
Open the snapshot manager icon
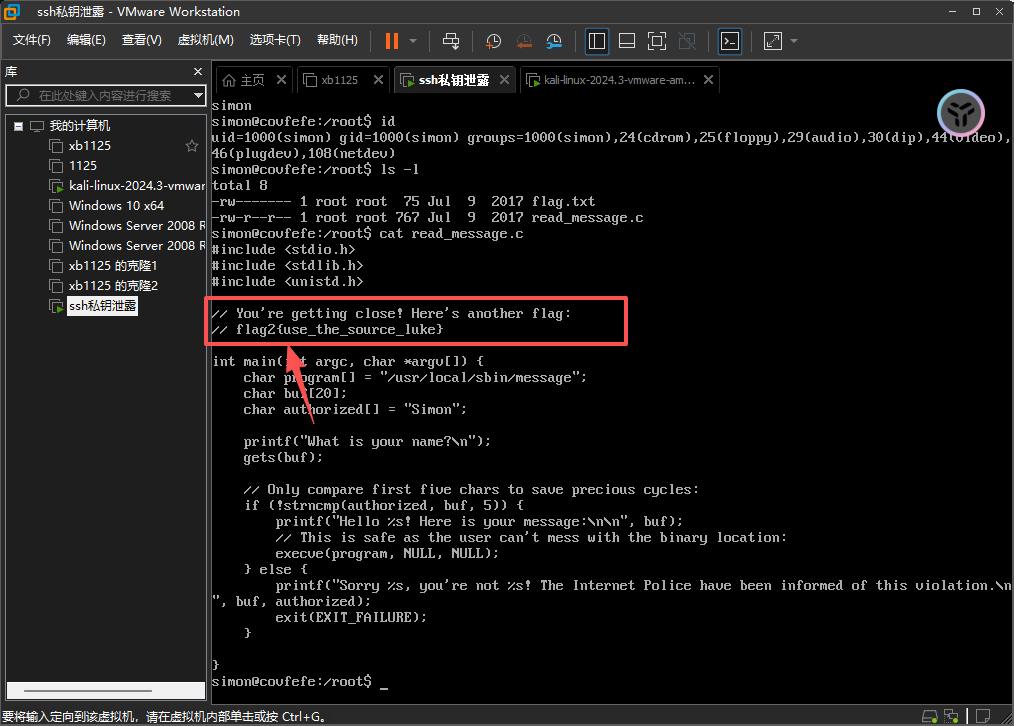coord(554,41)
